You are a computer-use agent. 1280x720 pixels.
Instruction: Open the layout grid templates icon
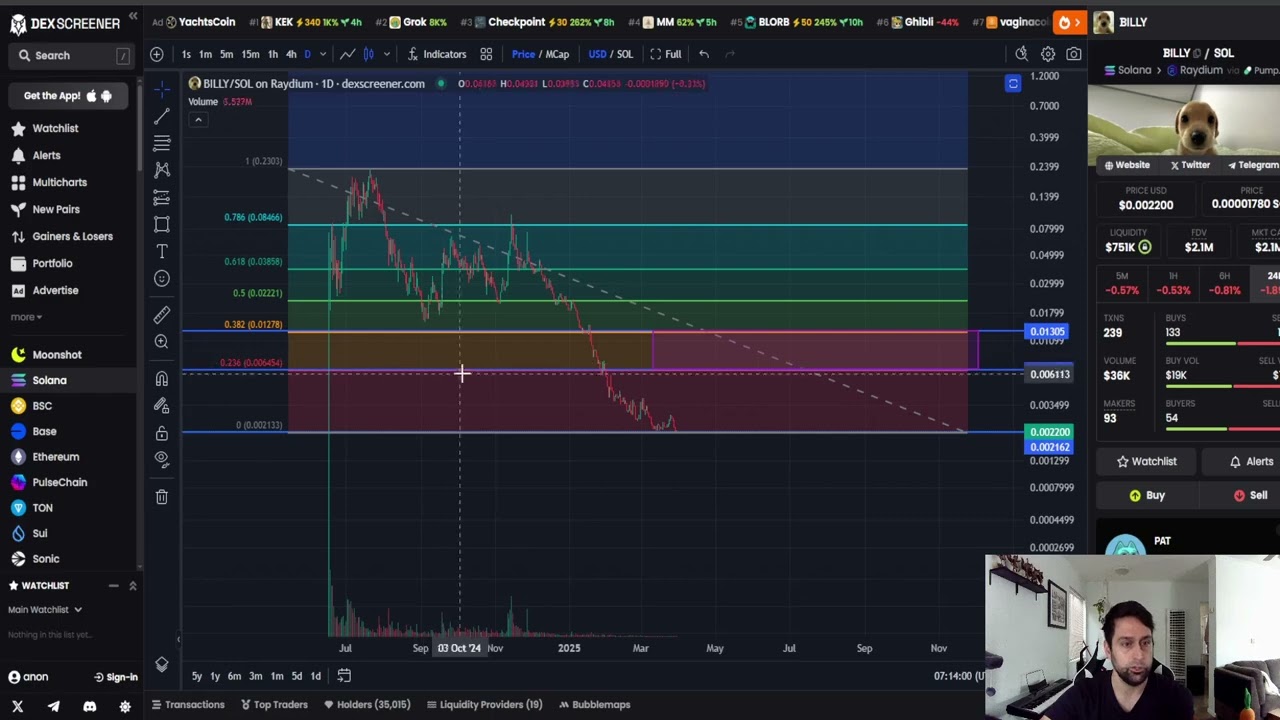pyautogui.click(x=486, y=54)
